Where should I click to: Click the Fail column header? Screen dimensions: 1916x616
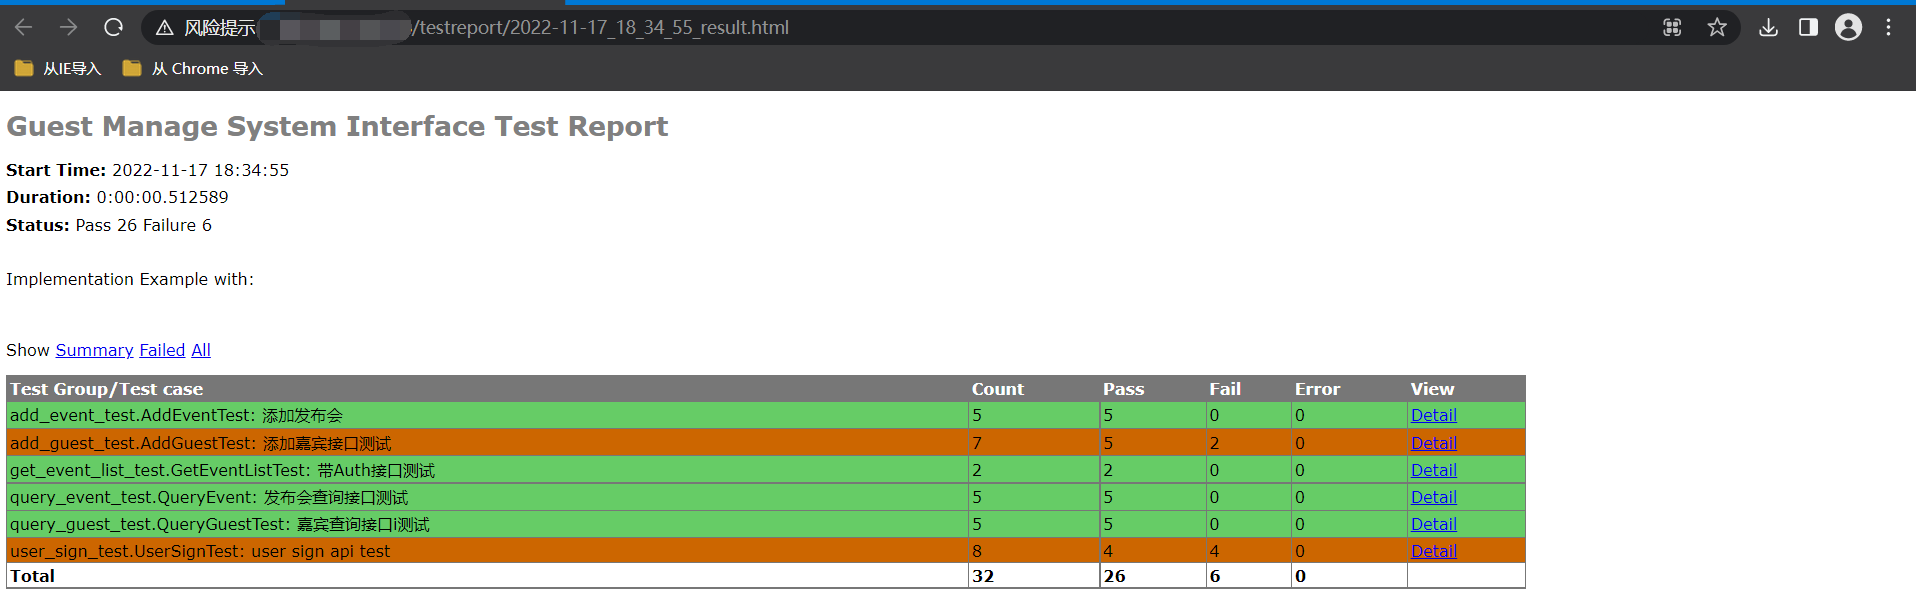1224,389
